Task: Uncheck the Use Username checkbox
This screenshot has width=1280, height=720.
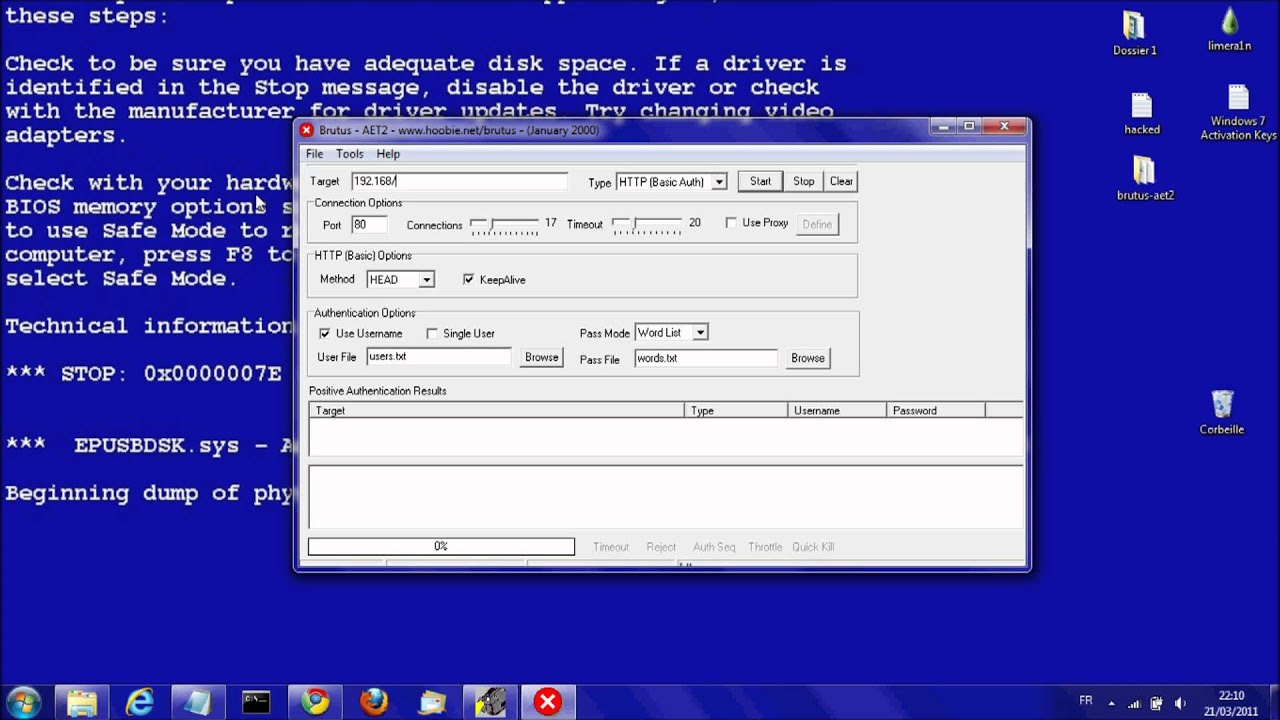Action: point(324,334)
